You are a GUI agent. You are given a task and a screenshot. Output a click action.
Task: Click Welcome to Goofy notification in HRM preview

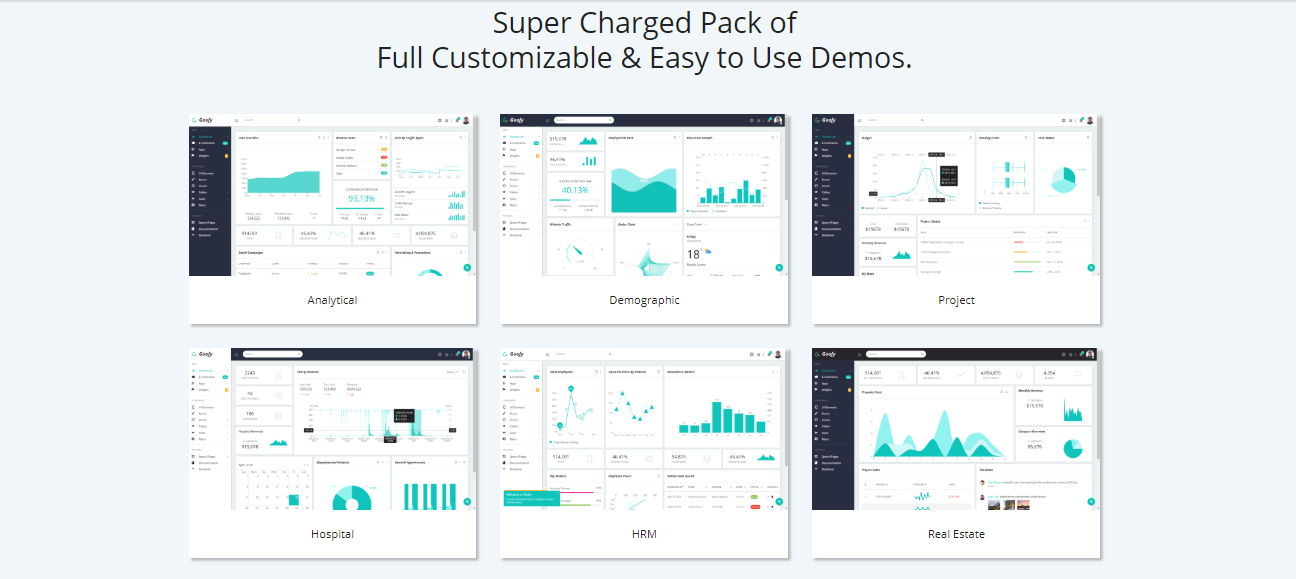531,499
